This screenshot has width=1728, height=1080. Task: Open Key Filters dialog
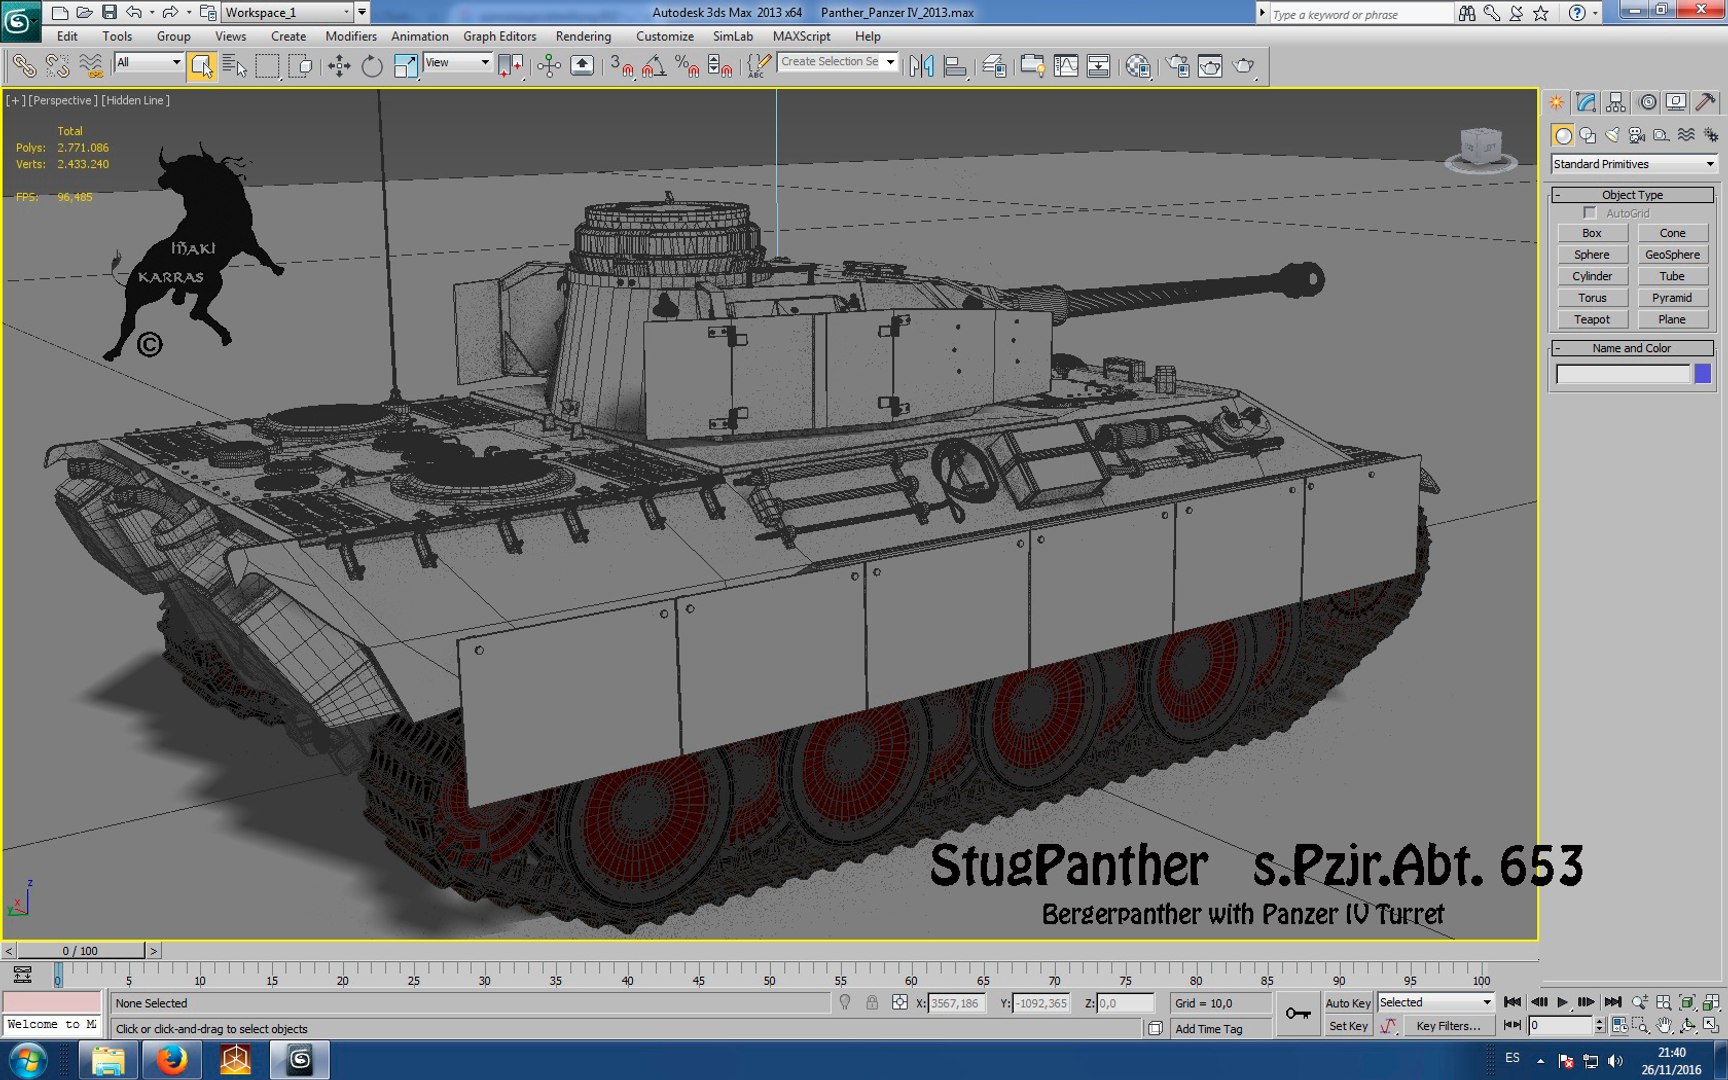(x=1448, y=1026)
